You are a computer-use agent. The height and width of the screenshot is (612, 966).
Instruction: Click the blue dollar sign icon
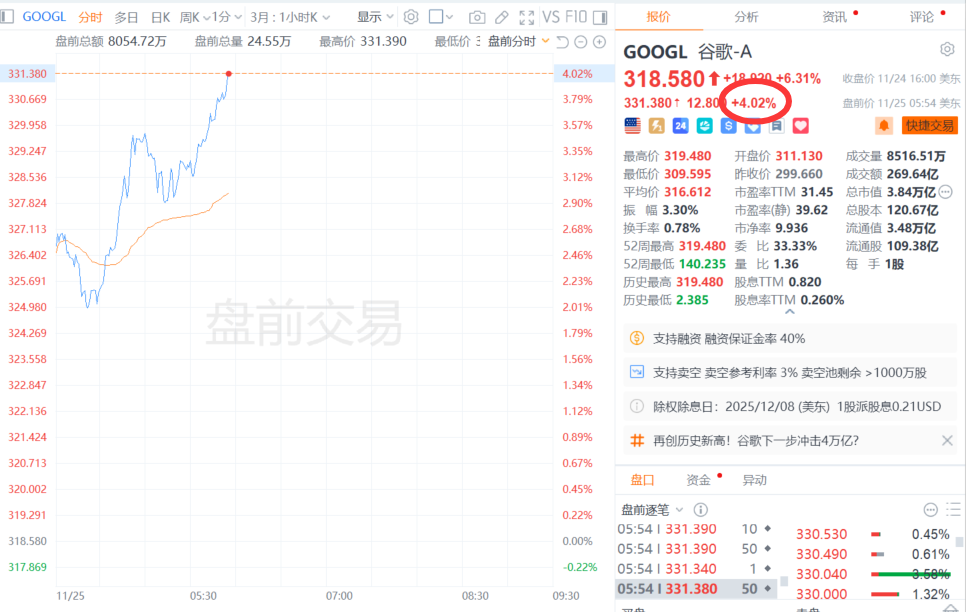[x=729, y=126]
